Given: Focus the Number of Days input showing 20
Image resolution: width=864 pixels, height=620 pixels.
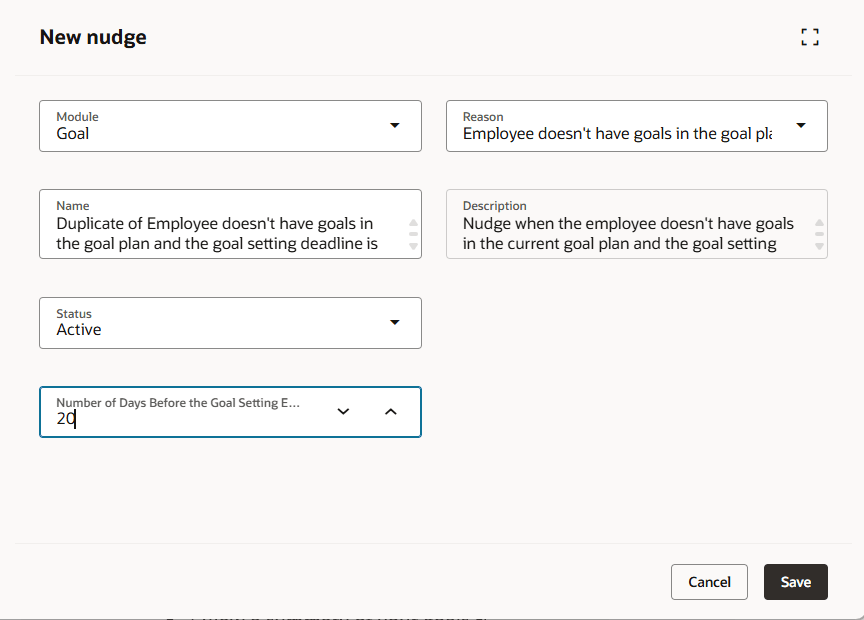Looking at the screenshot, I should (x=180, y=420).
